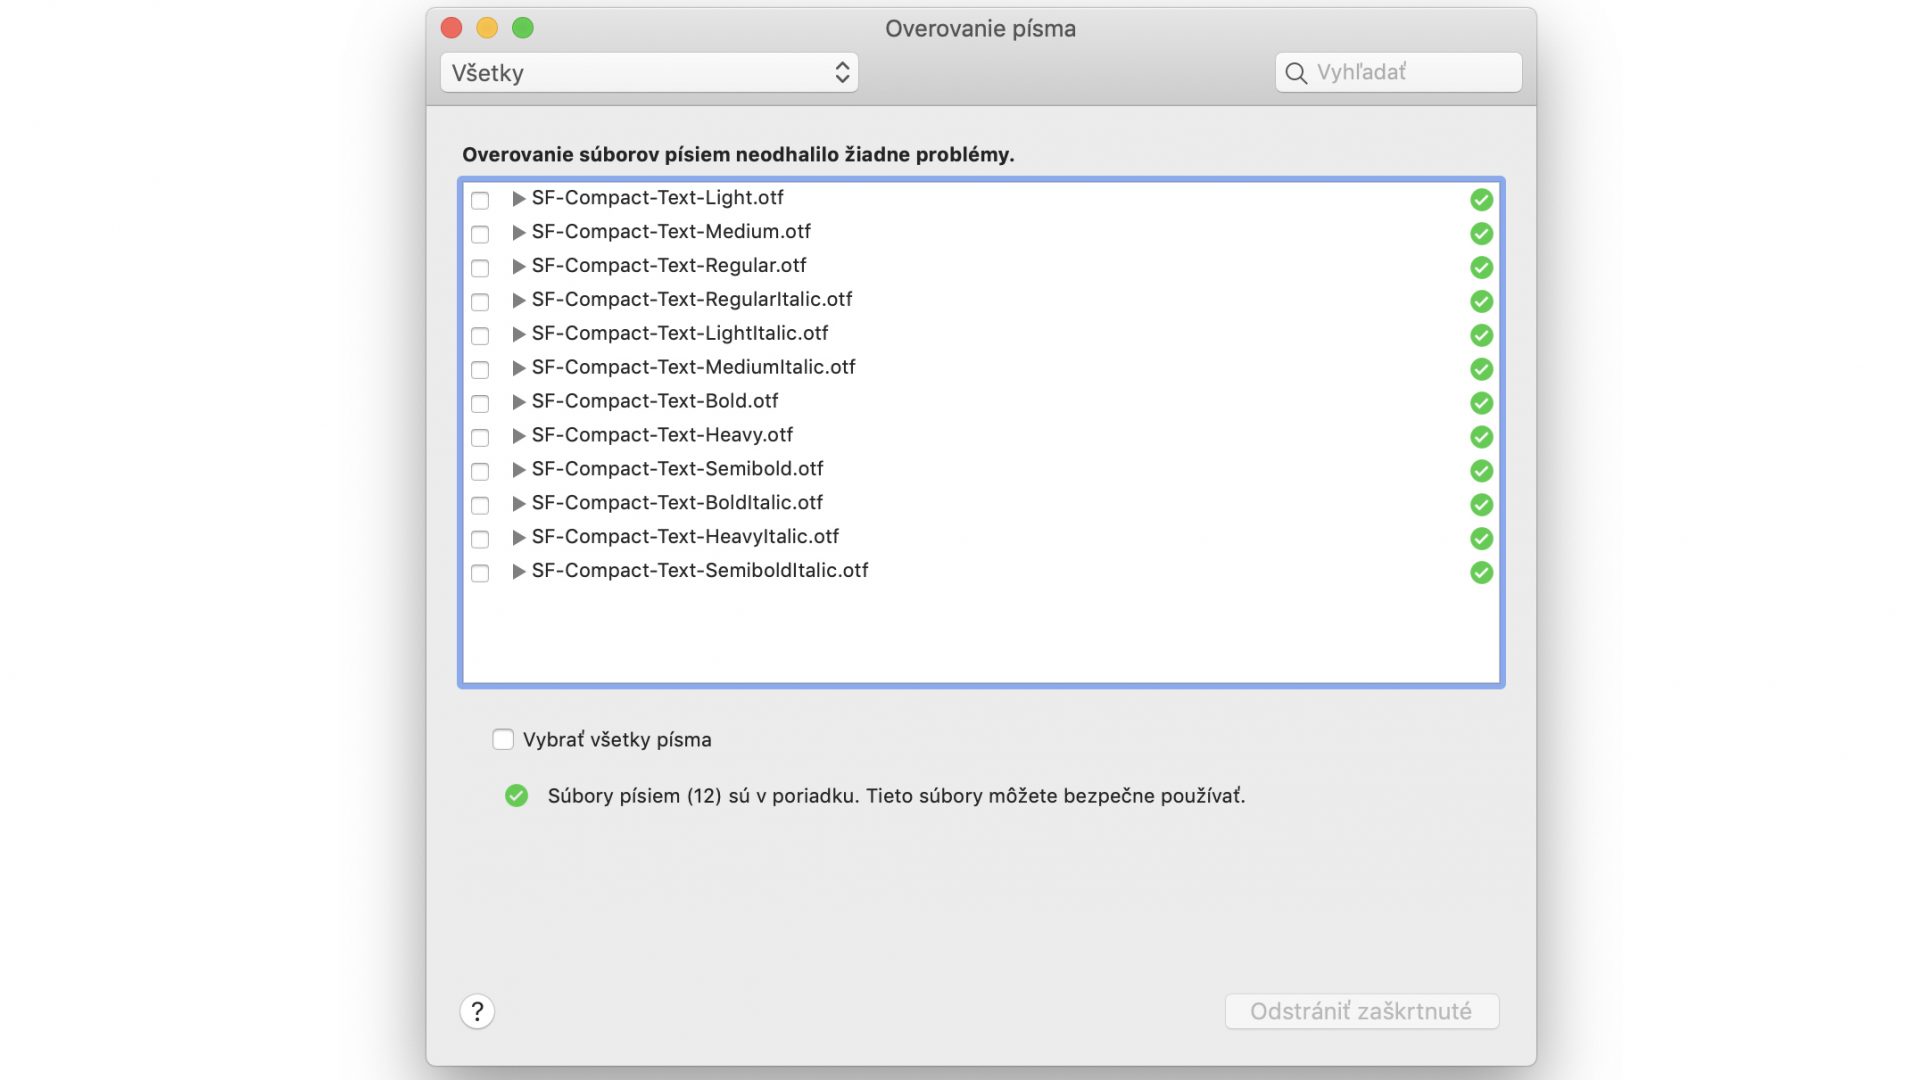The image size is (1920, 1080).
Task: Select the SF-Compact-Text-Heavy.otf file name
Action: 662,435
